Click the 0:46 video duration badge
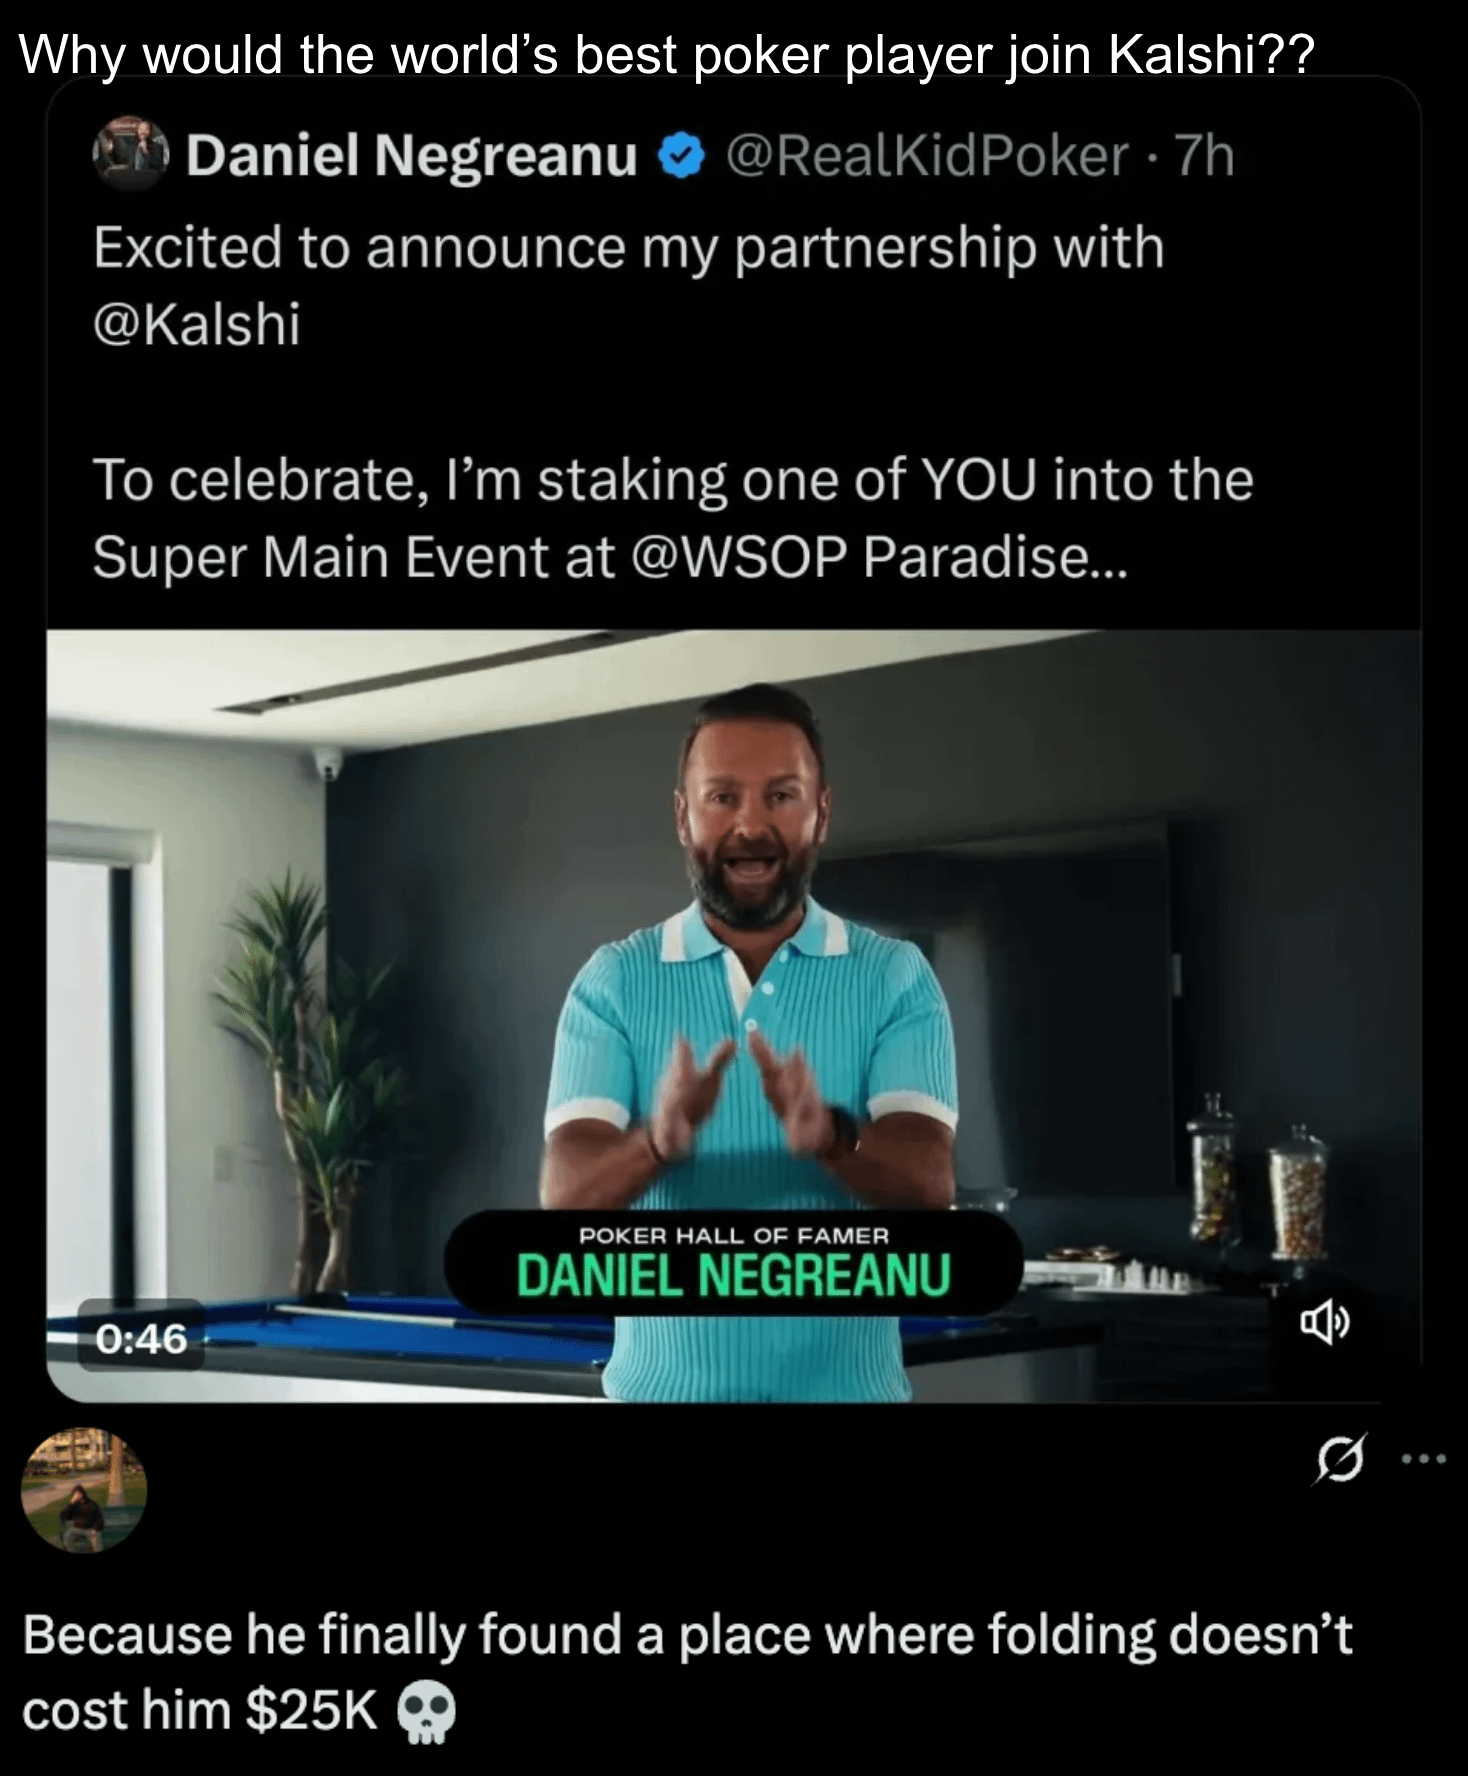The width and height of the screenshot is (1468, 1776). (x=141, y=1337)
